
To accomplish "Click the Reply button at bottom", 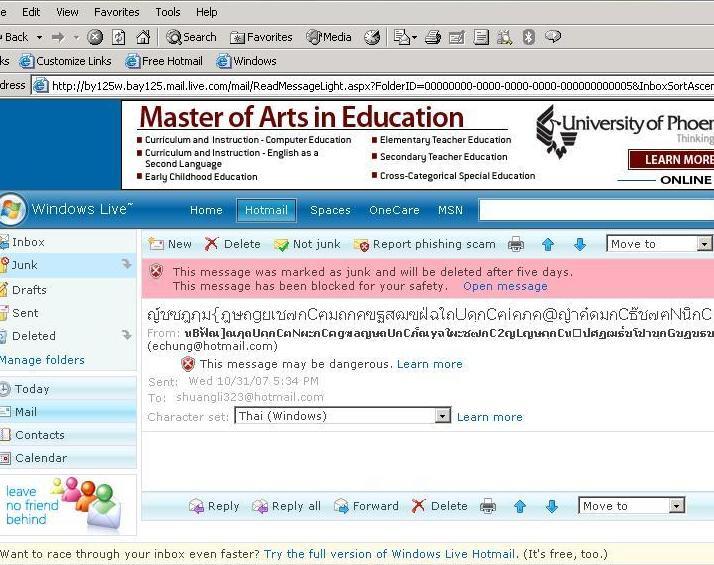I will pyautogui.click(x=214, y=506).
